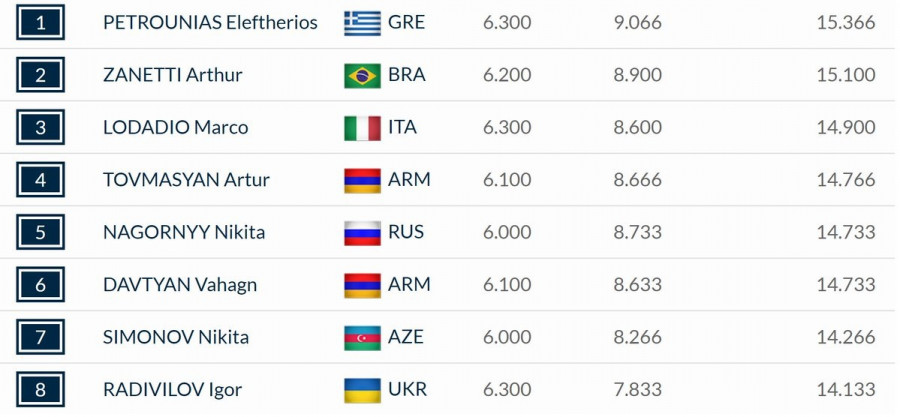Open ZANETTI Arthur athlete name
The height and width of the screenshot is (417, 900).
coord(173,75)
